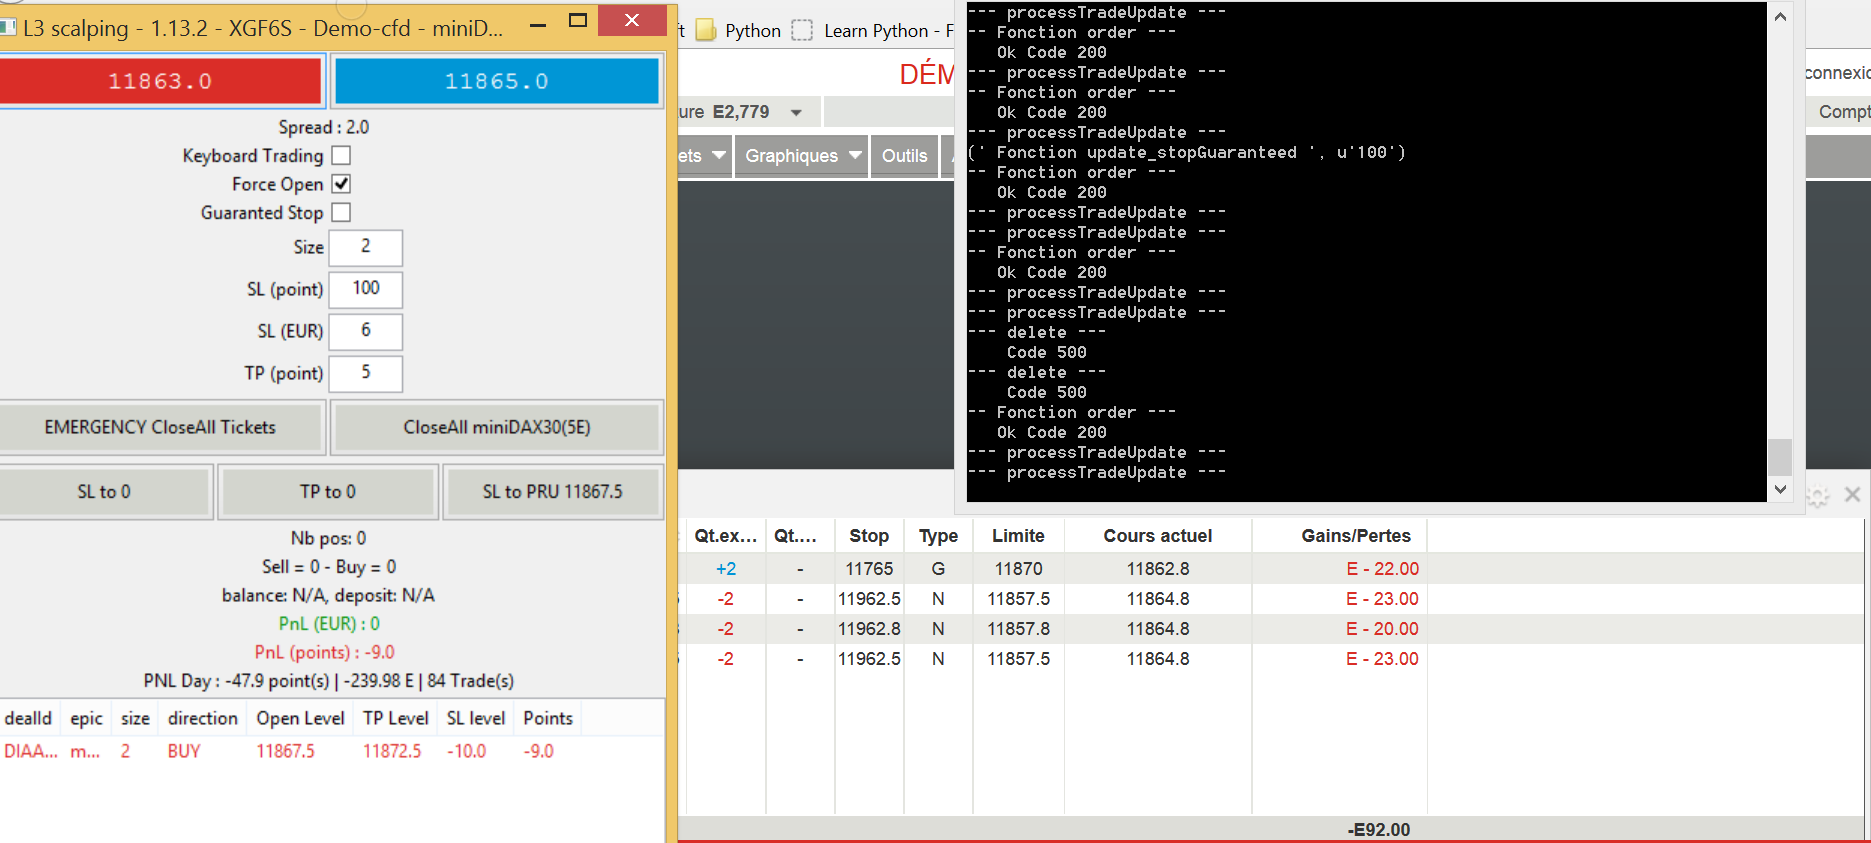This screenshot has height=843, width=1871.
Task: Open the Outils menu
Action: coord(904,156)
